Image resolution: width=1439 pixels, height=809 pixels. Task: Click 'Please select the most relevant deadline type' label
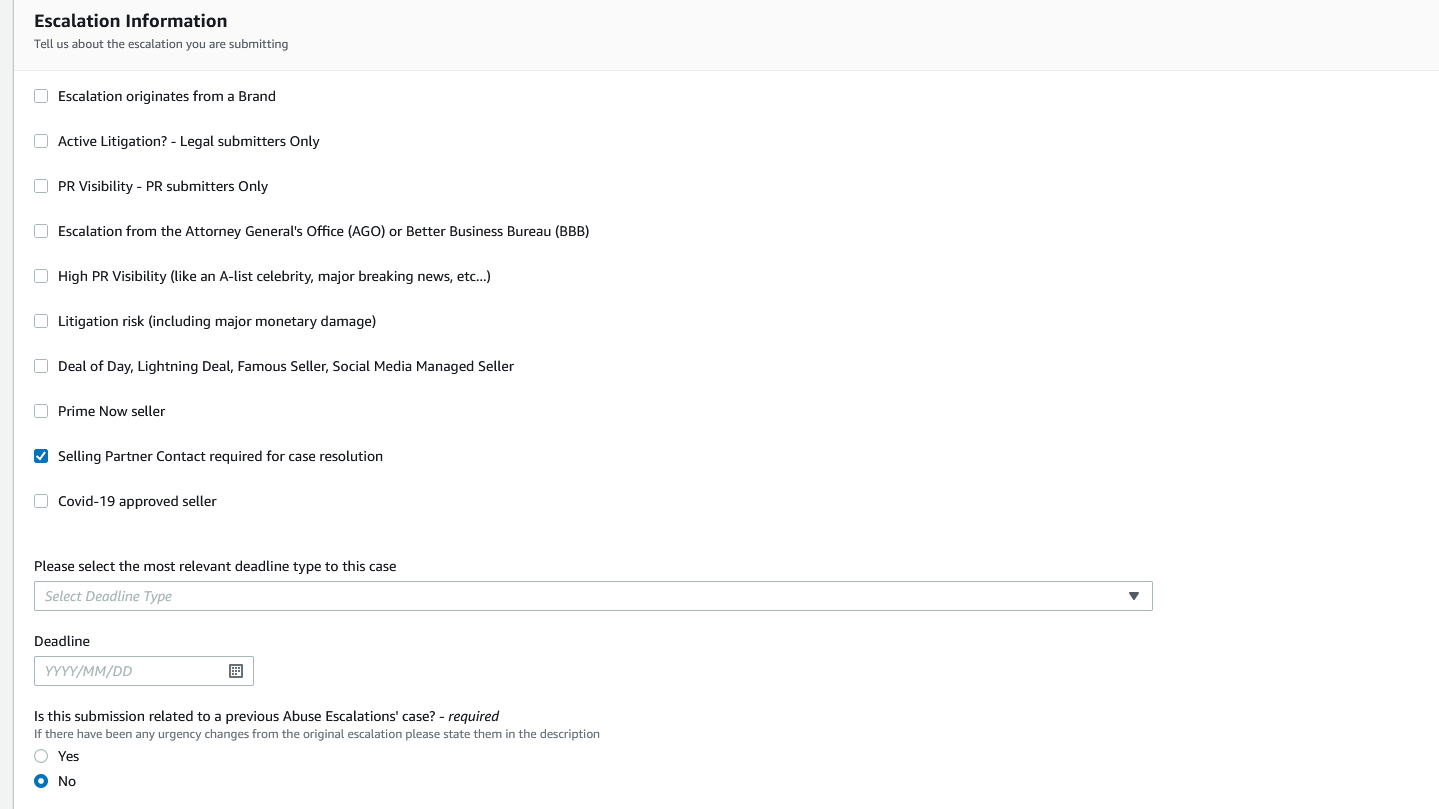215,566
